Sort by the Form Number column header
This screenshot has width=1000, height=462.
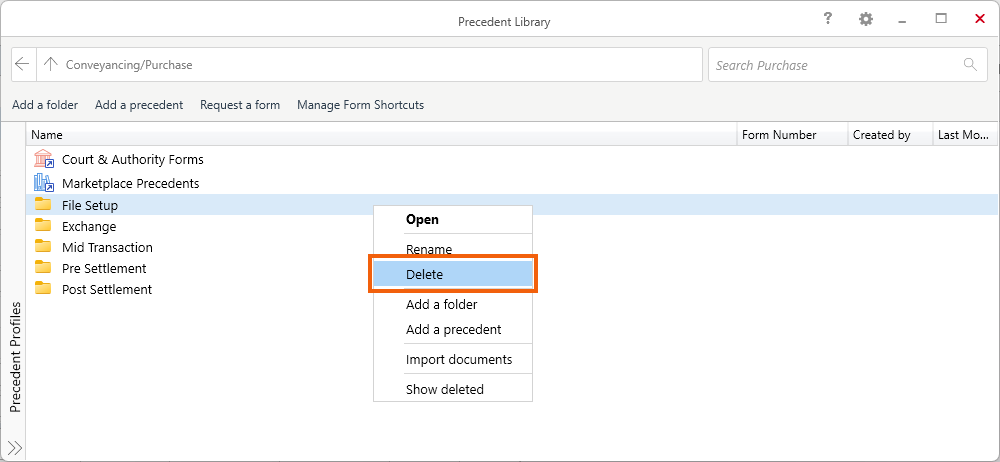coord(779,135)
